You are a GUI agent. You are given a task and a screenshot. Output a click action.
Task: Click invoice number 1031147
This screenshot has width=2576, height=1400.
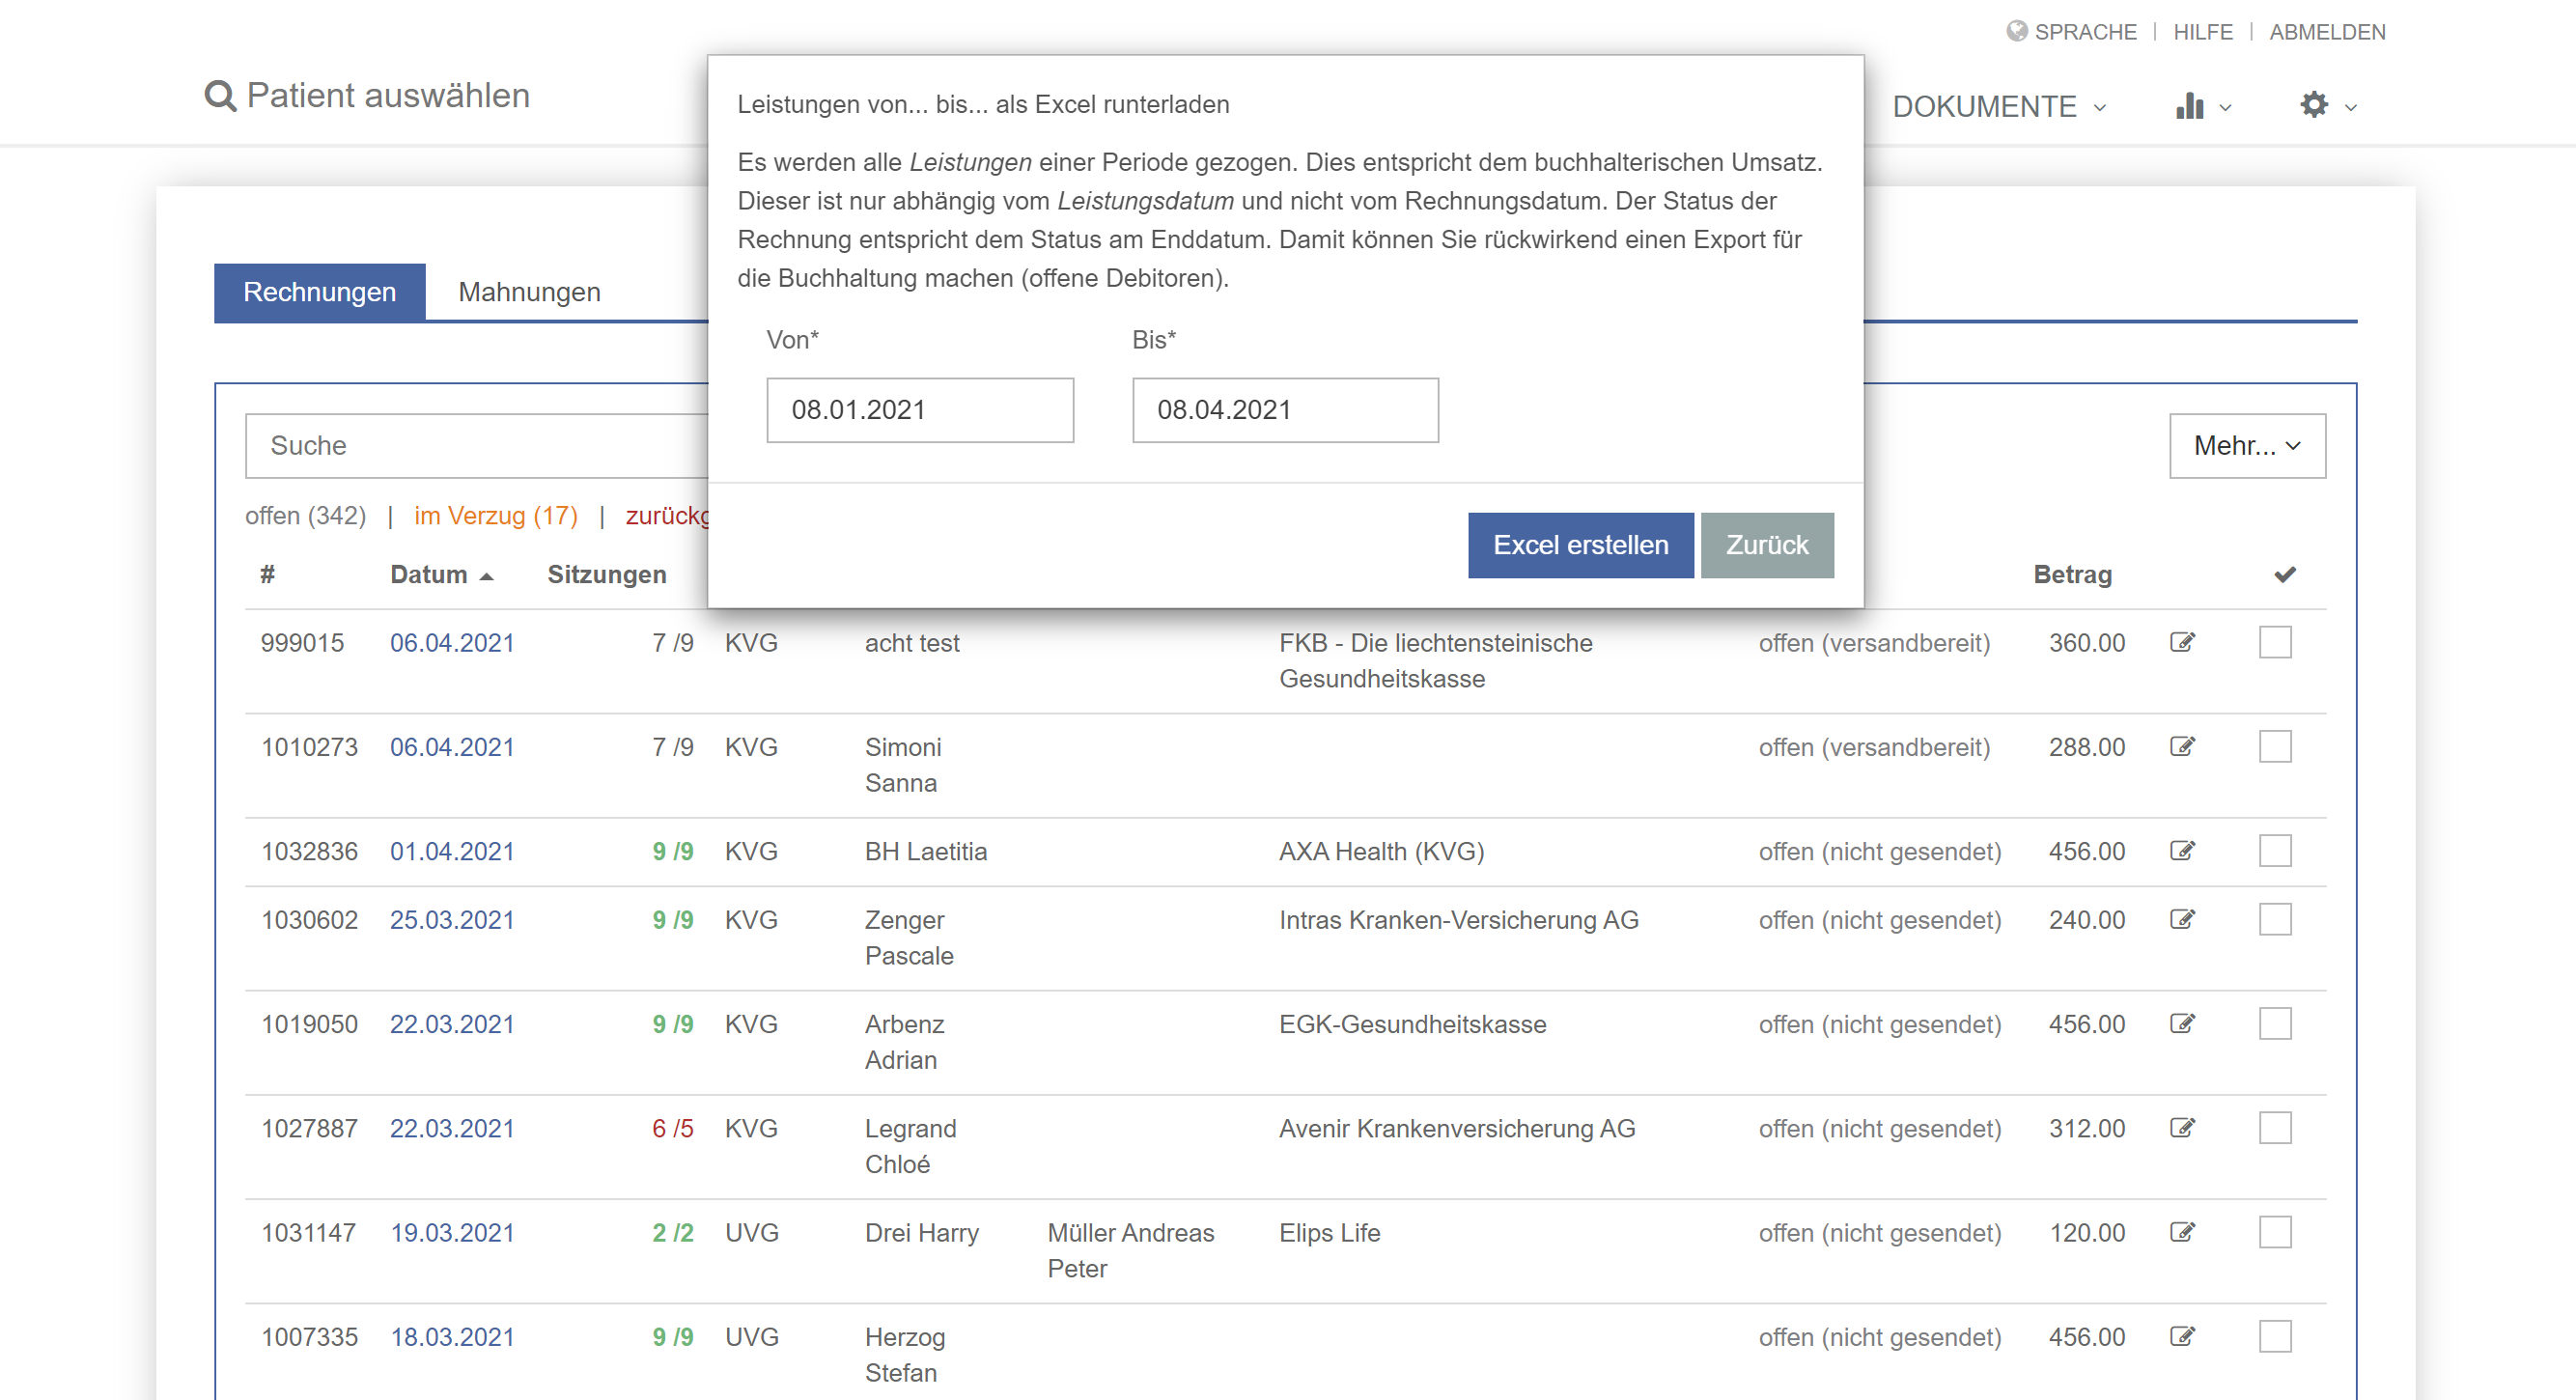[308, 1233]
